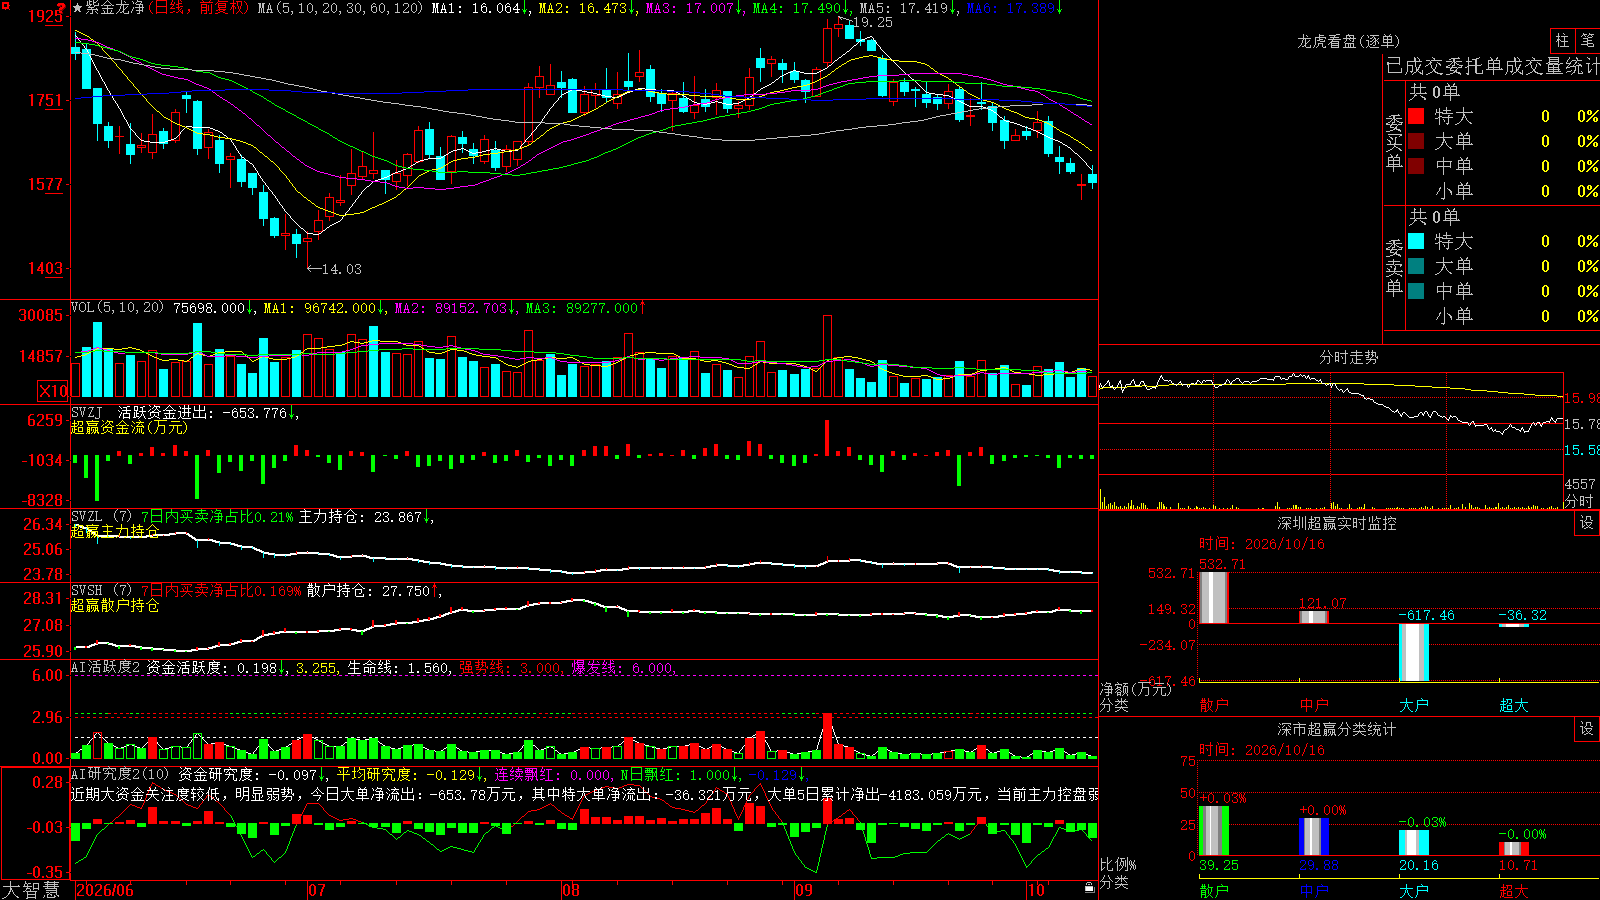Viewport: 1600px width, 900px height.
Task: Click the star icon beside 紫金龙净
Action: point(78,8)
